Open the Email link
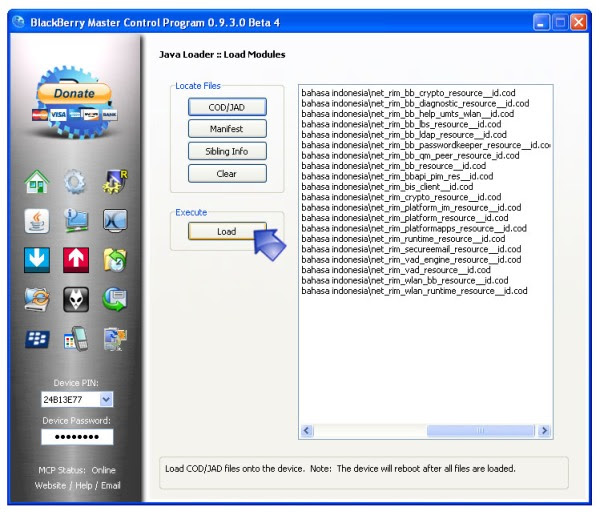600x515 pixels. tap(111, 486)
